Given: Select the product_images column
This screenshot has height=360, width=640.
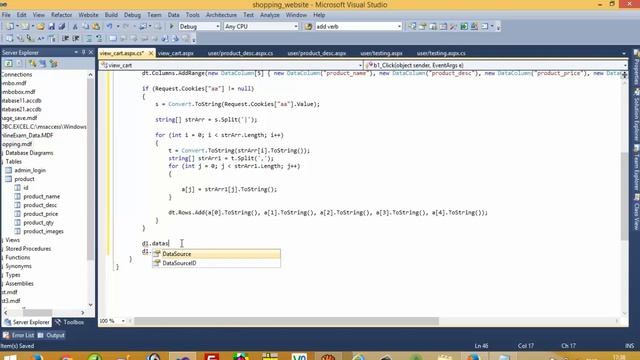Looking at the screenshot, I should [43, 231].
